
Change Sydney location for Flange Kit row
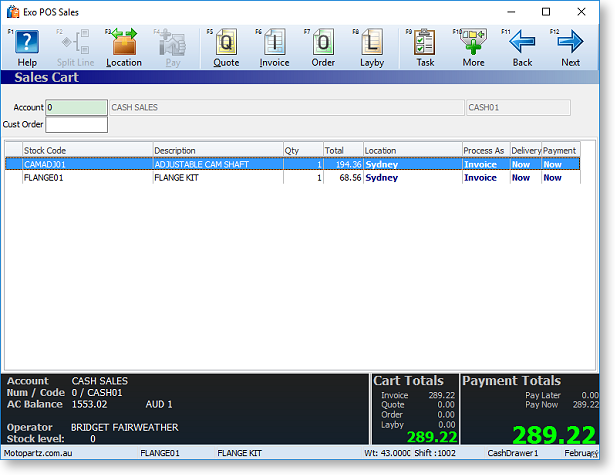coord(410,178)
